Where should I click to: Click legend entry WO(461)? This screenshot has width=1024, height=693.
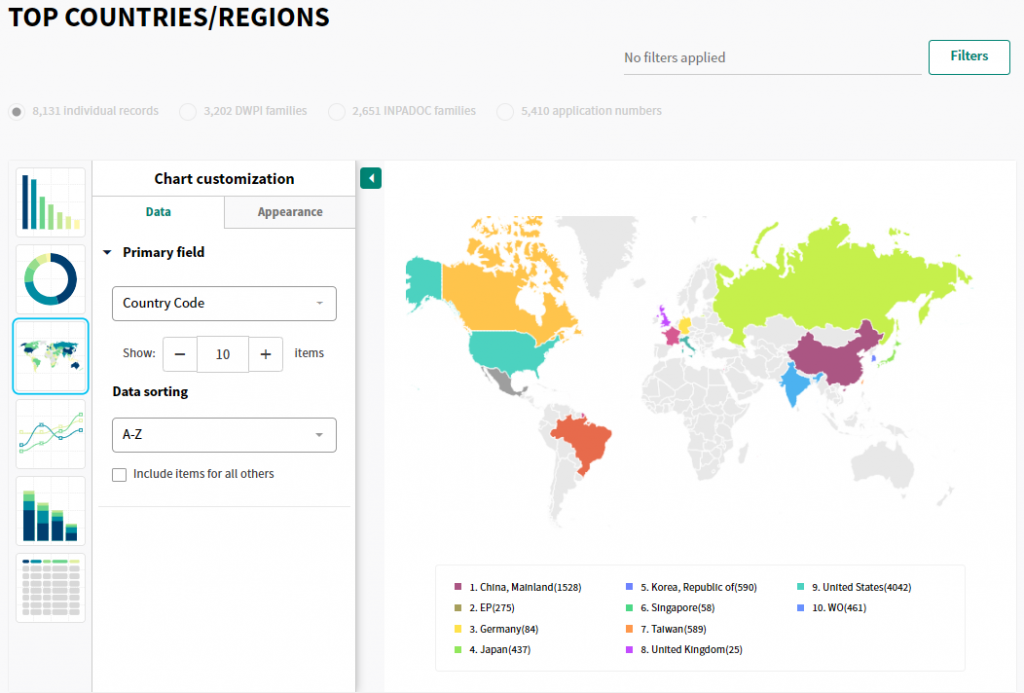coord(839,607)
